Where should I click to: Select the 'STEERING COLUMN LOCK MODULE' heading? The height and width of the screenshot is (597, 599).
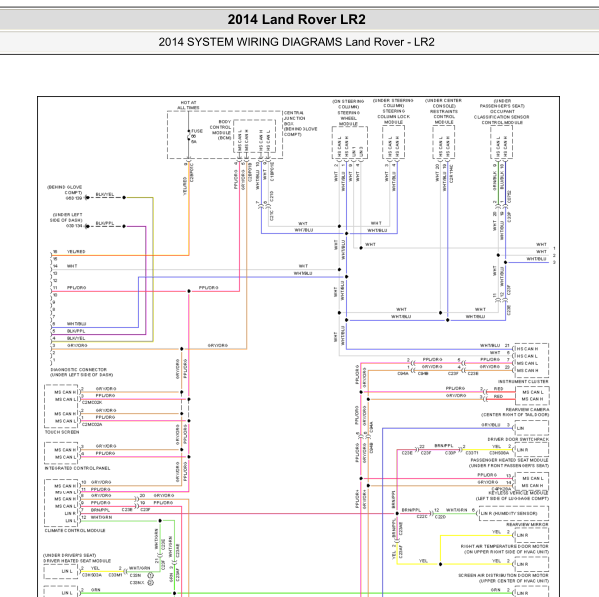click(393, 116)
